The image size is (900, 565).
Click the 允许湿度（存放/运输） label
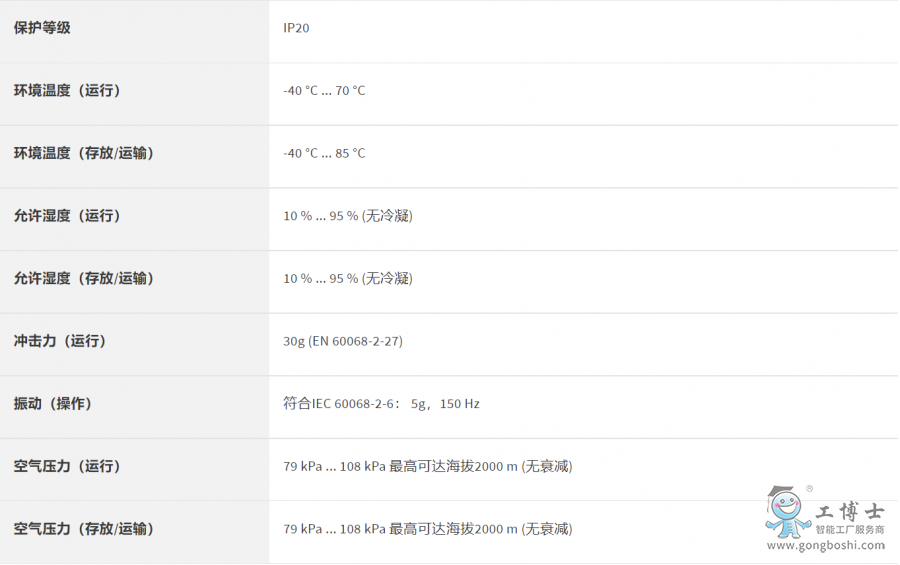[x=84, y=278]
